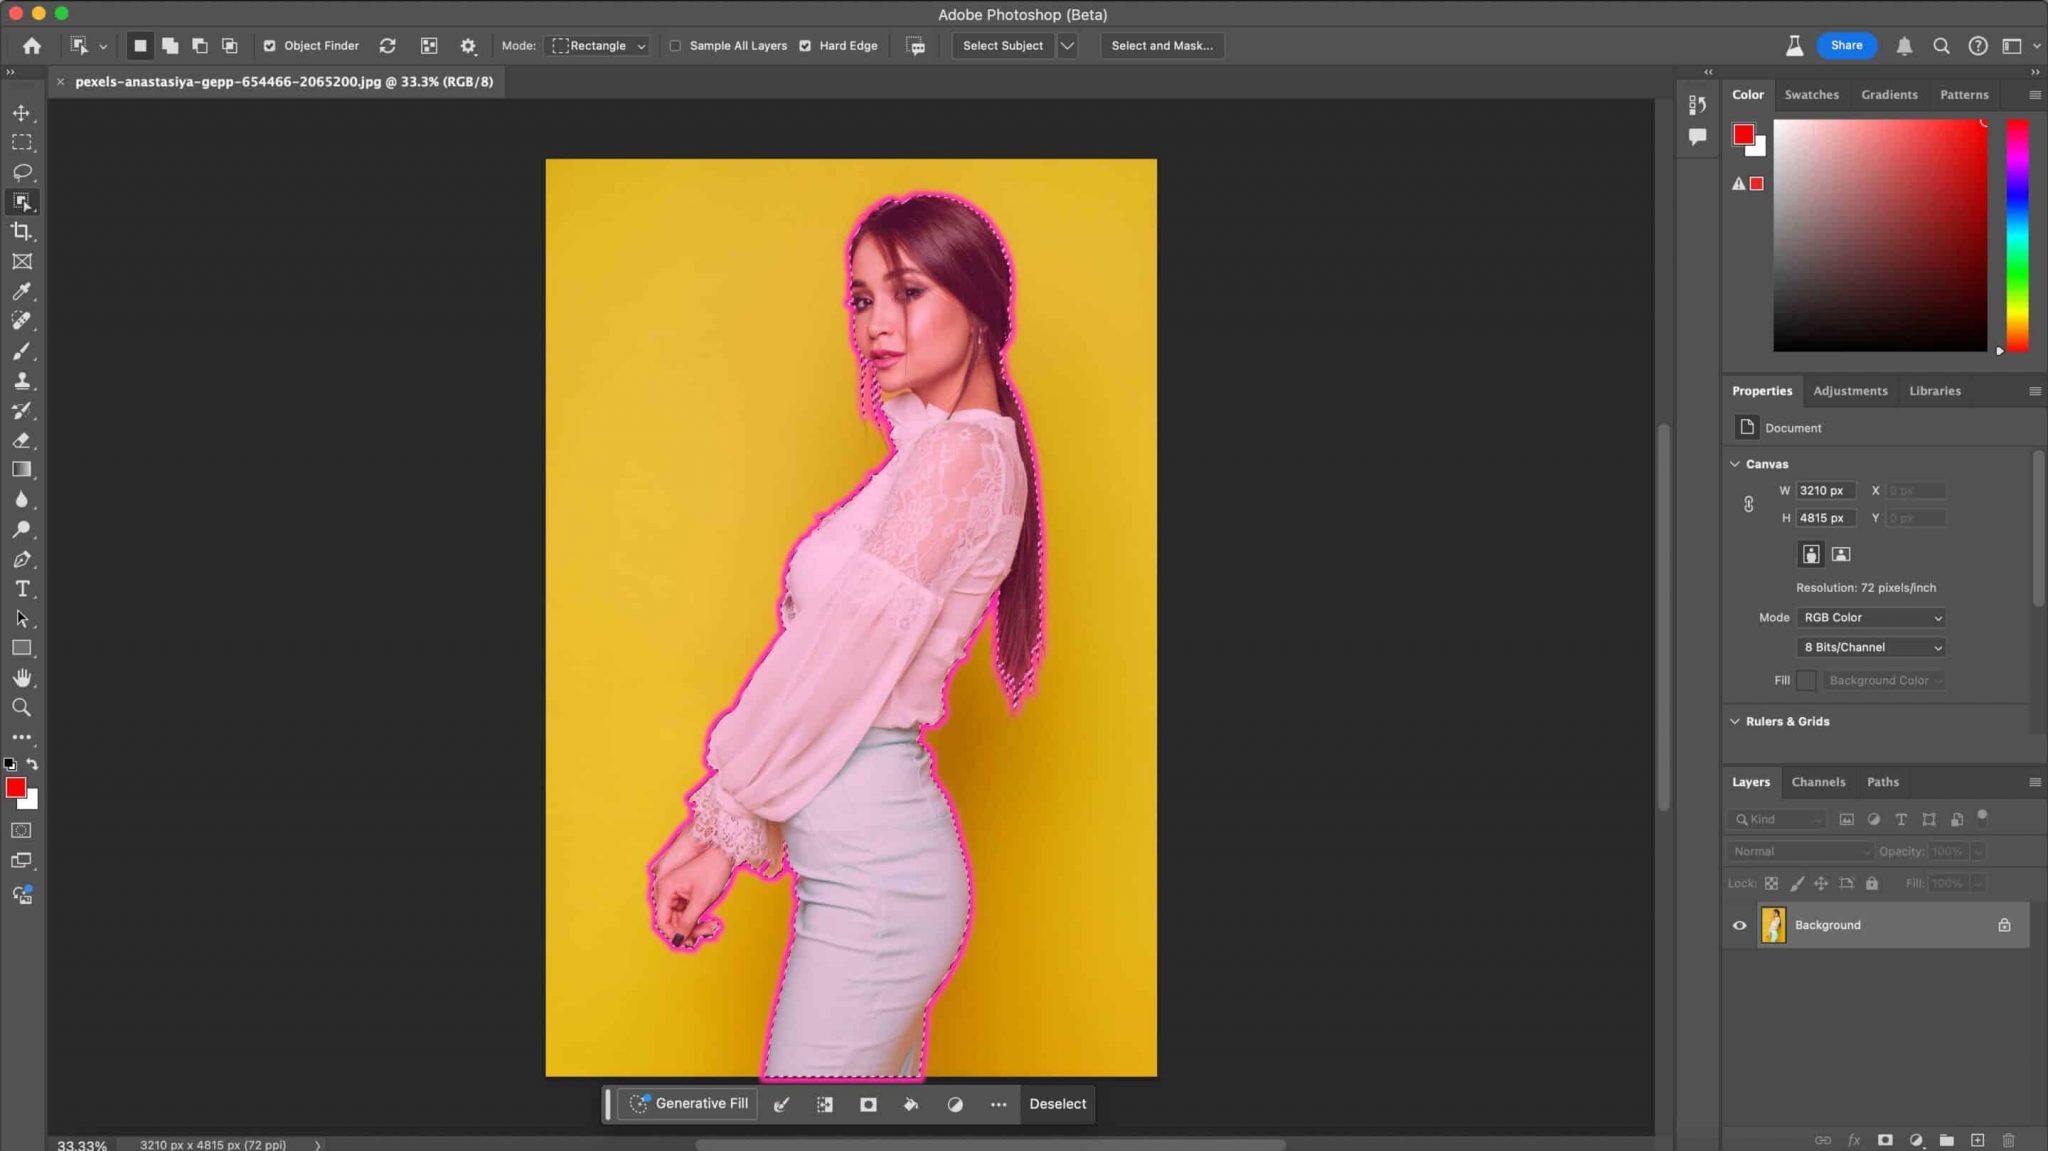Screen dimensions: 2048x1151
Task: Open the 8 Bits/Channel dropdown
Action: point(1869,647)
